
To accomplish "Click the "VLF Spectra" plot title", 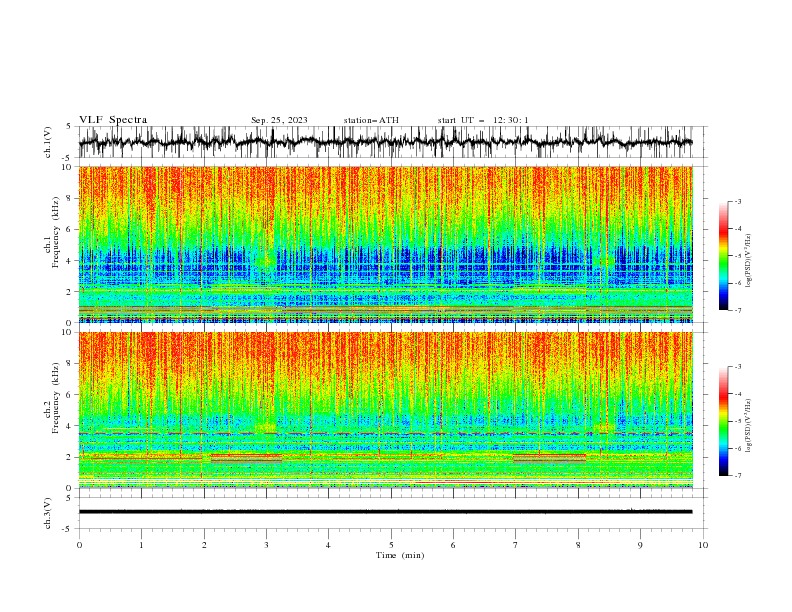I will [113, 120].
